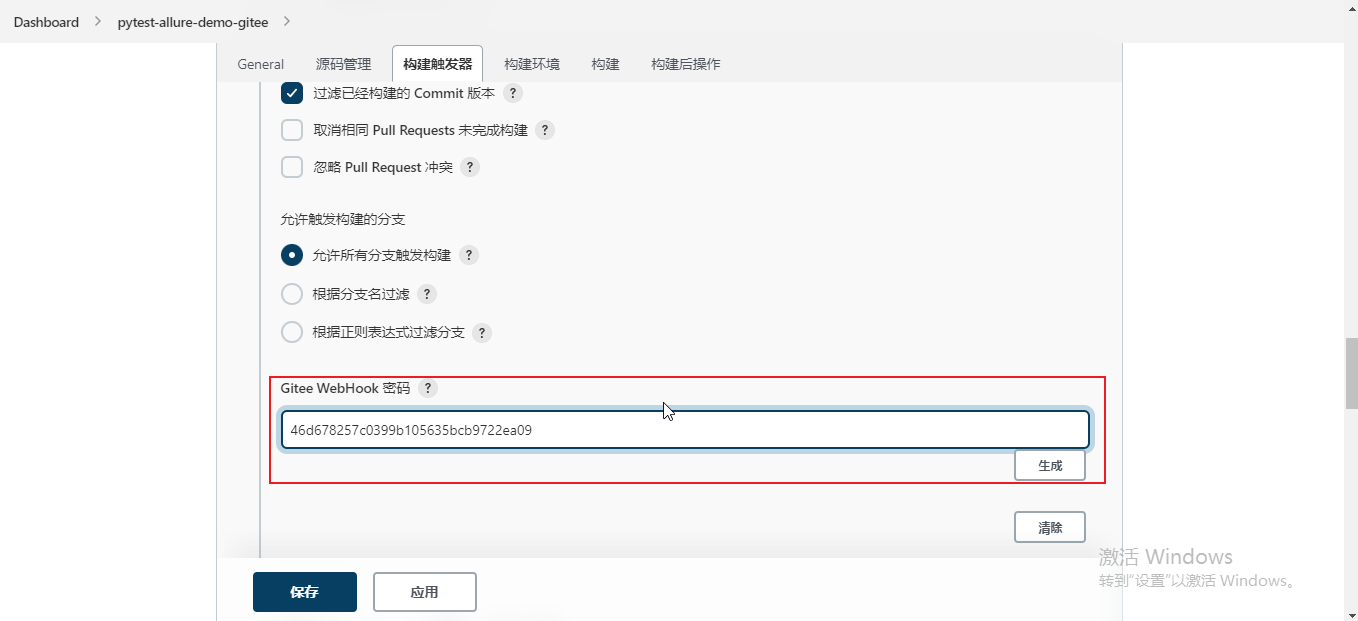Open help for 允许所有分支触发构建
Image resolution: width=1358 pixels, height=621 pixels.
469,255
